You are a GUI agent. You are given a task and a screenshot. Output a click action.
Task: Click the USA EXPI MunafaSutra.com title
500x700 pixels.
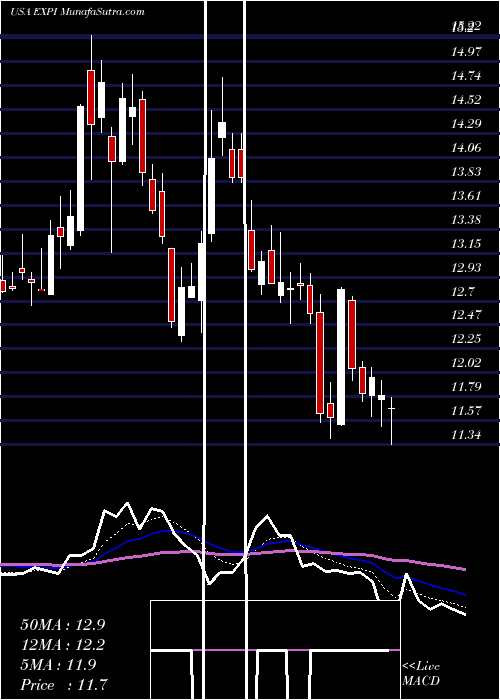click(77, 12)
